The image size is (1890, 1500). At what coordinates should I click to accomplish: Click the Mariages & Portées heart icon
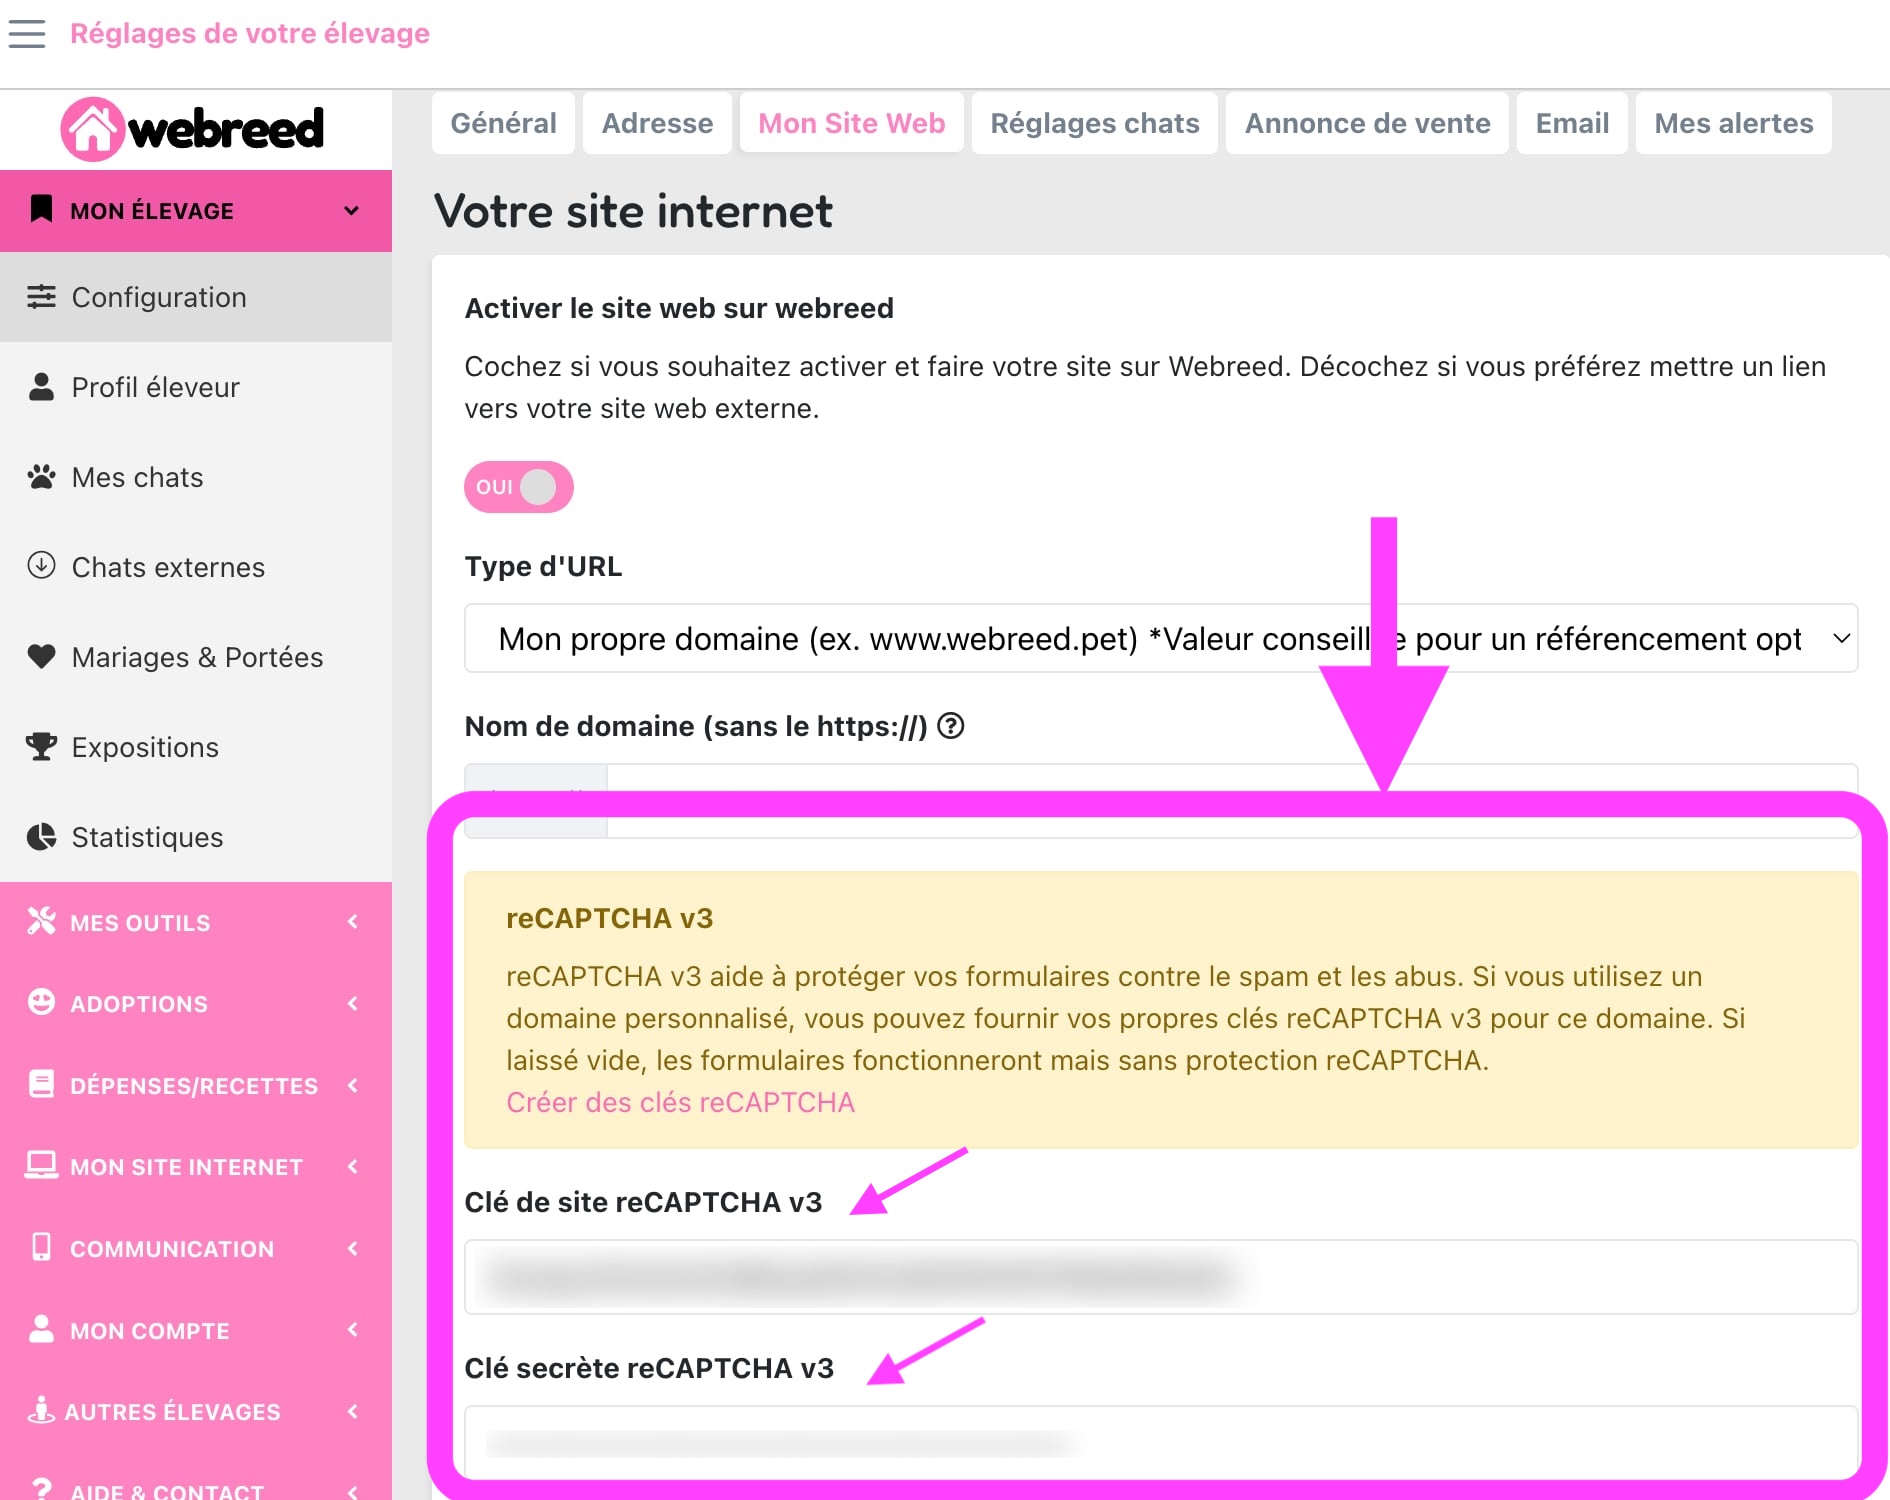click(x=41, y=657)
